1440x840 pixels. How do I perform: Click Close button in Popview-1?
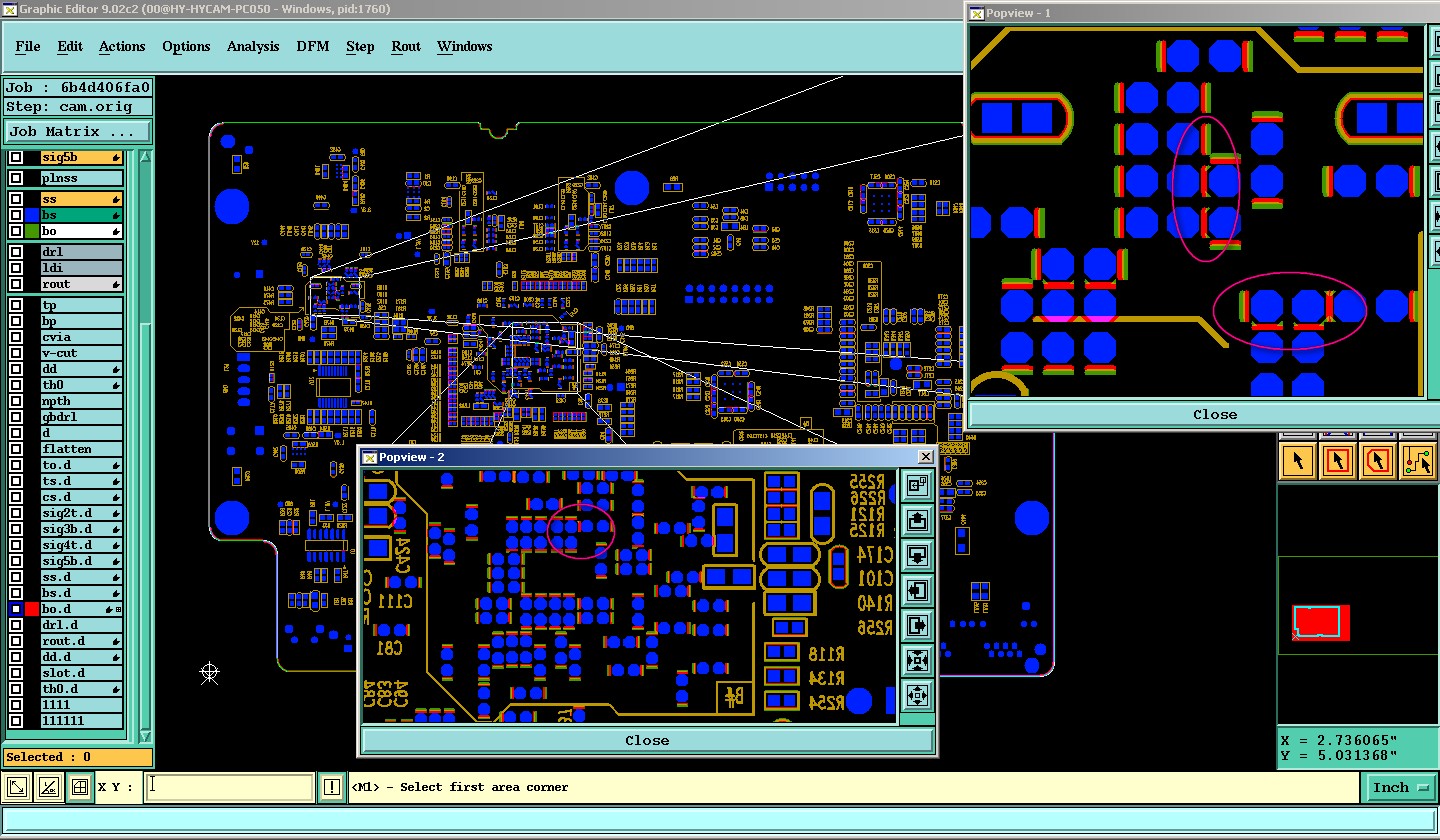1215,415
